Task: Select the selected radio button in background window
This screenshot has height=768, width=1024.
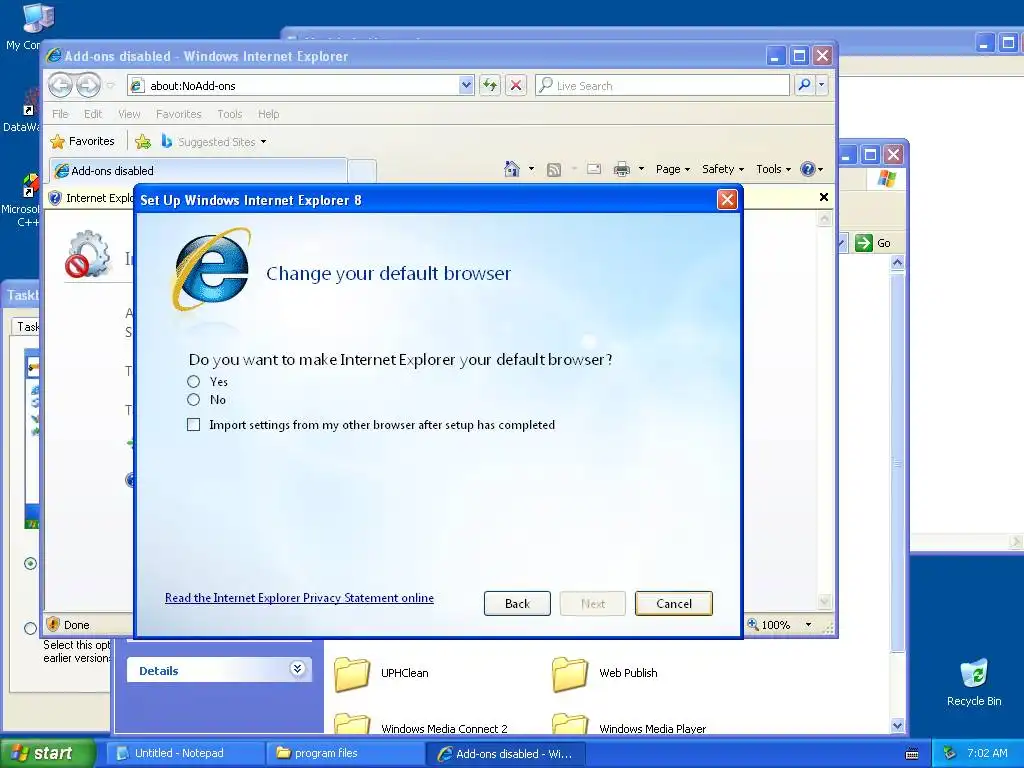Action: [x=30, y=563]
